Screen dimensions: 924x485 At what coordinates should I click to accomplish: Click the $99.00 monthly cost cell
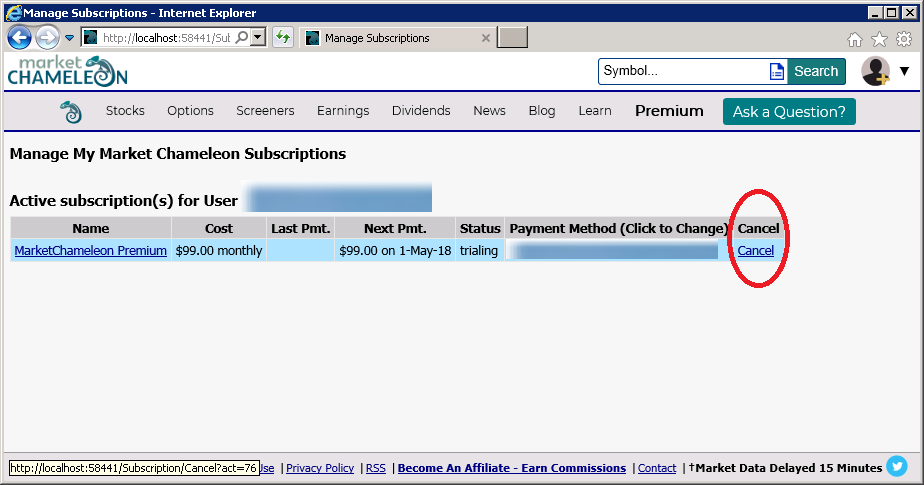(219, 250)
